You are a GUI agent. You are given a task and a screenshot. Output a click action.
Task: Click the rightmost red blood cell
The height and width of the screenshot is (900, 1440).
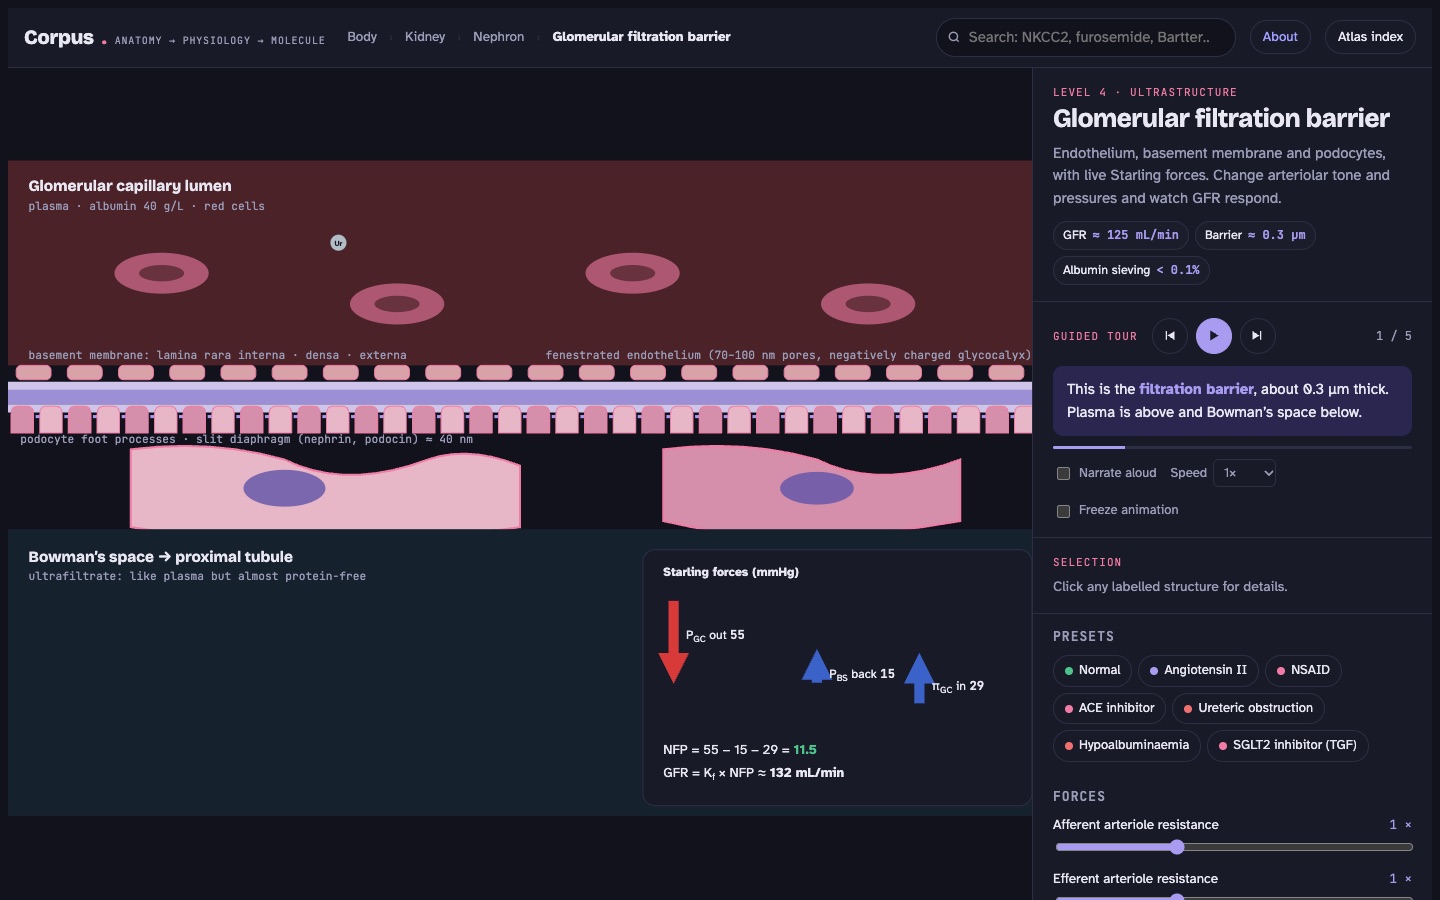[x=868, y=304]
